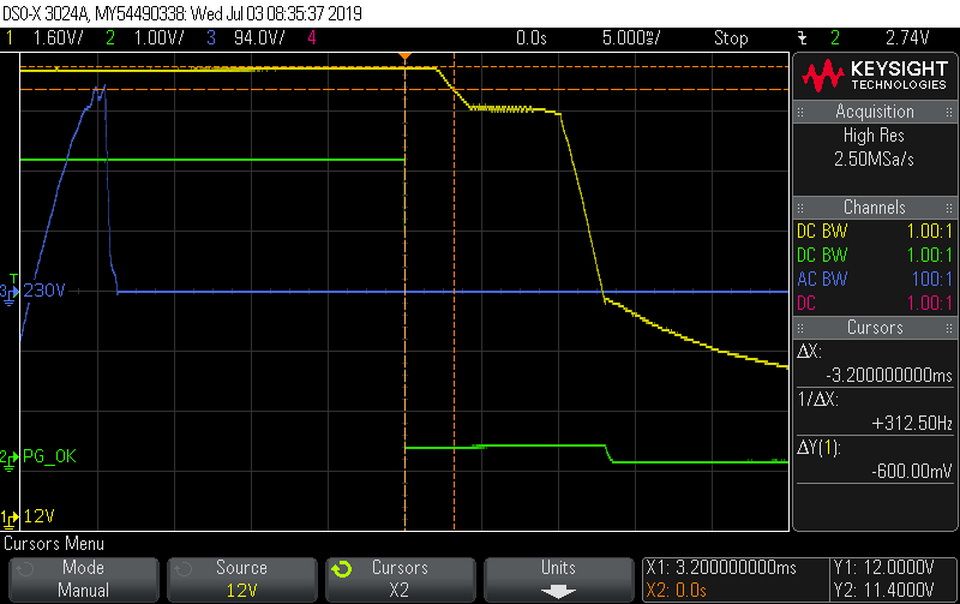Click the orange trigger time marker triangle
Image resolution: width=960 pixels, height=604 pixels.
pyautogui.click(x=405, y=56)
